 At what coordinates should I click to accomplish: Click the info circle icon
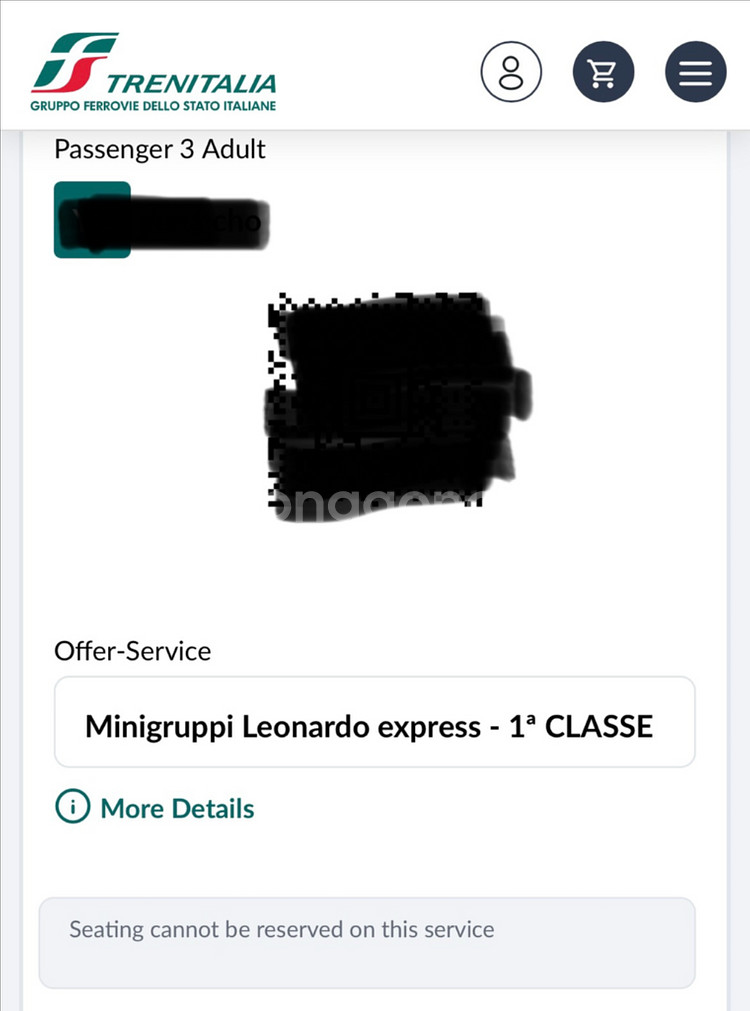(72, 808)
